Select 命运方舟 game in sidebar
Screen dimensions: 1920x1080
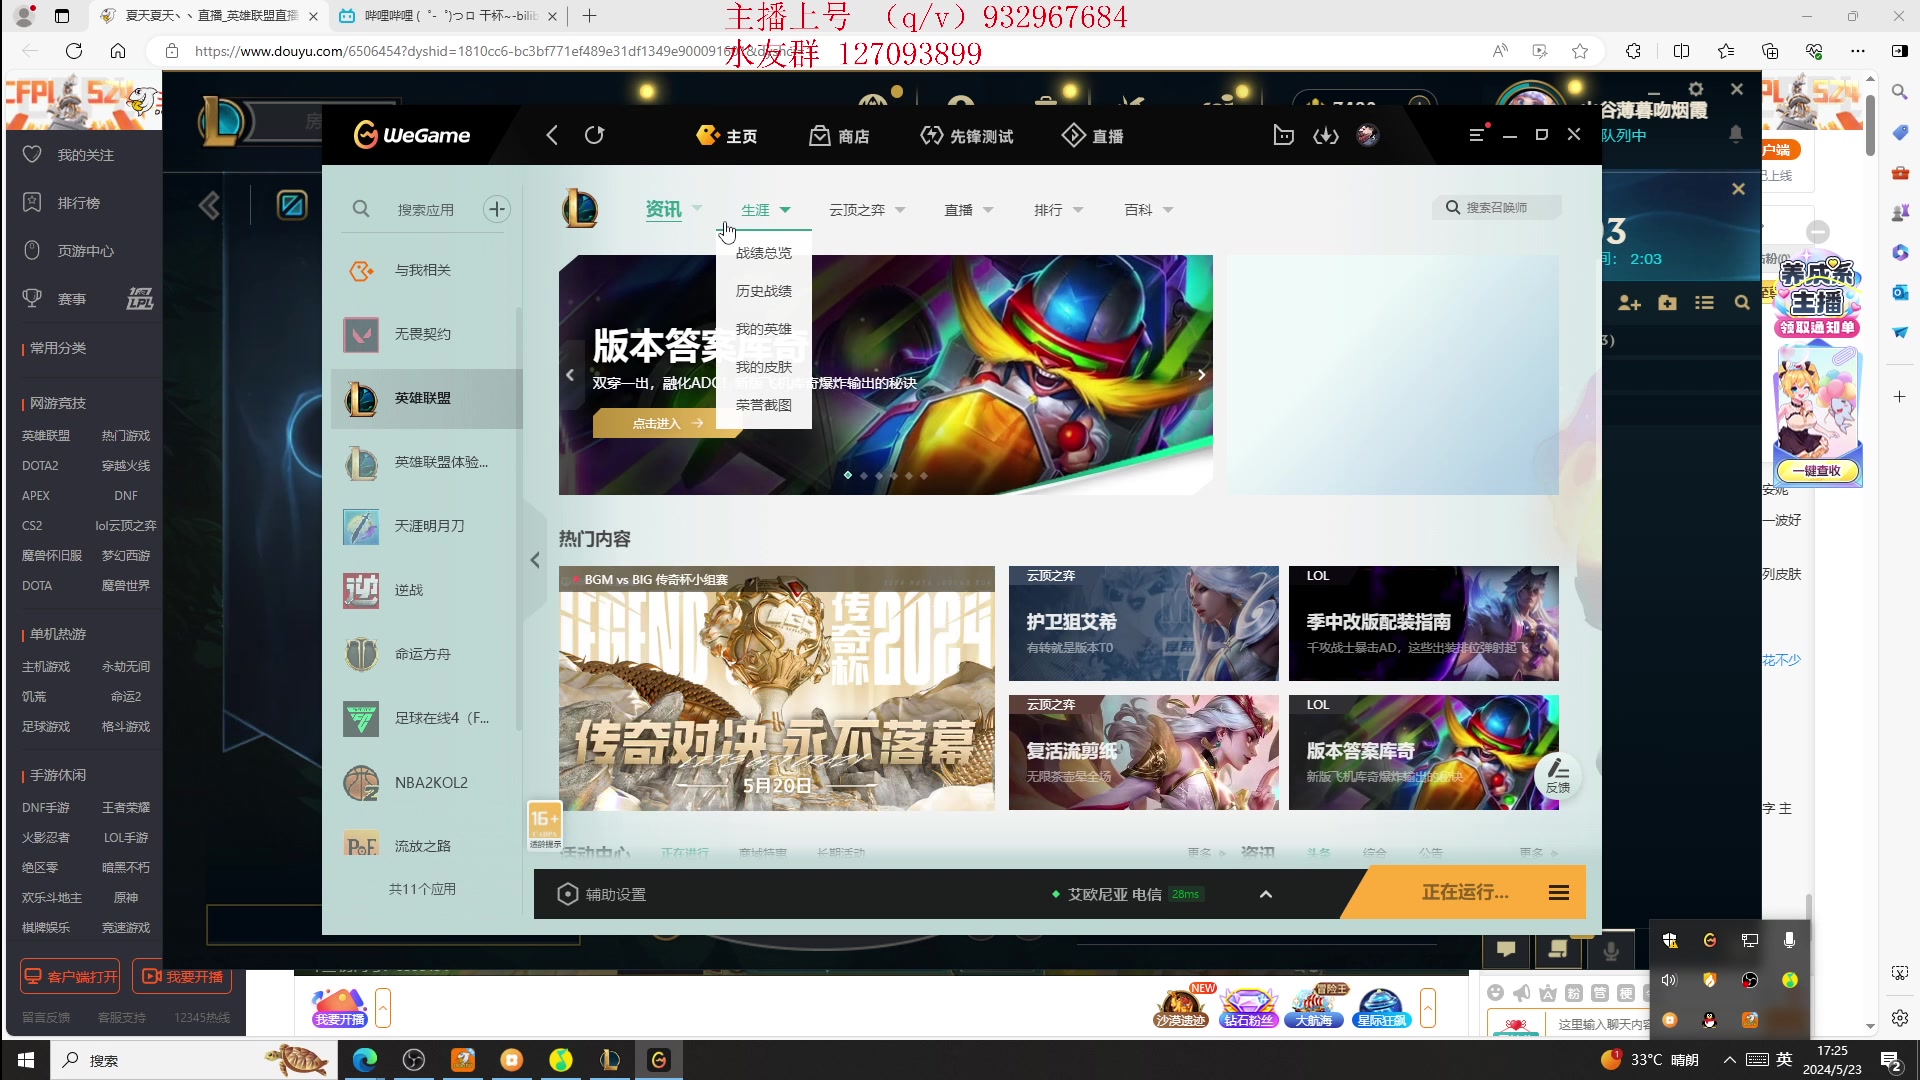tap(427, 654)
